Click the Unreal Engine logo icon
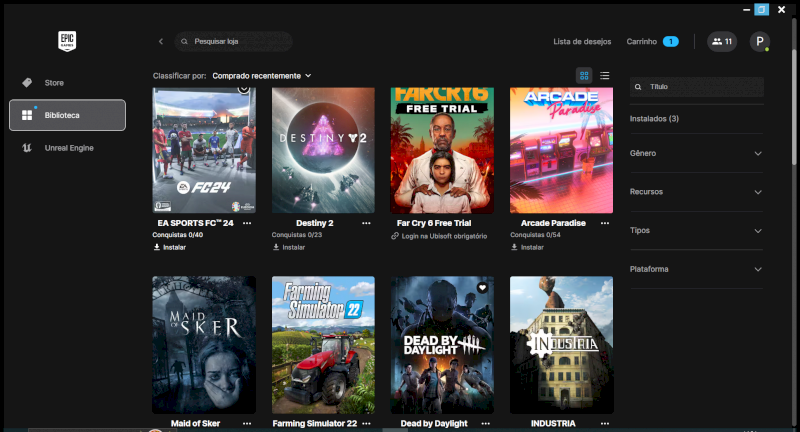 click(27, 147)
